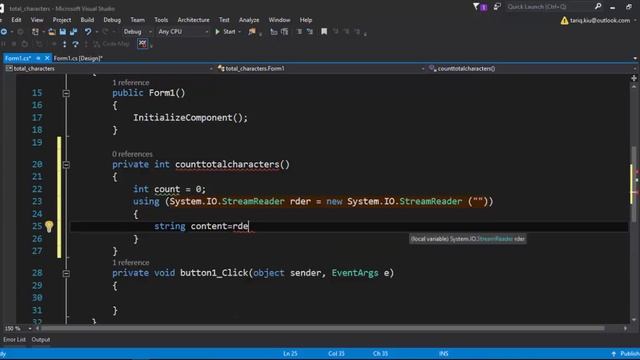The width and height of the screenshot is (640, 360).
Task: Open the Error List panel tab
Action: (x=14, y=340)
